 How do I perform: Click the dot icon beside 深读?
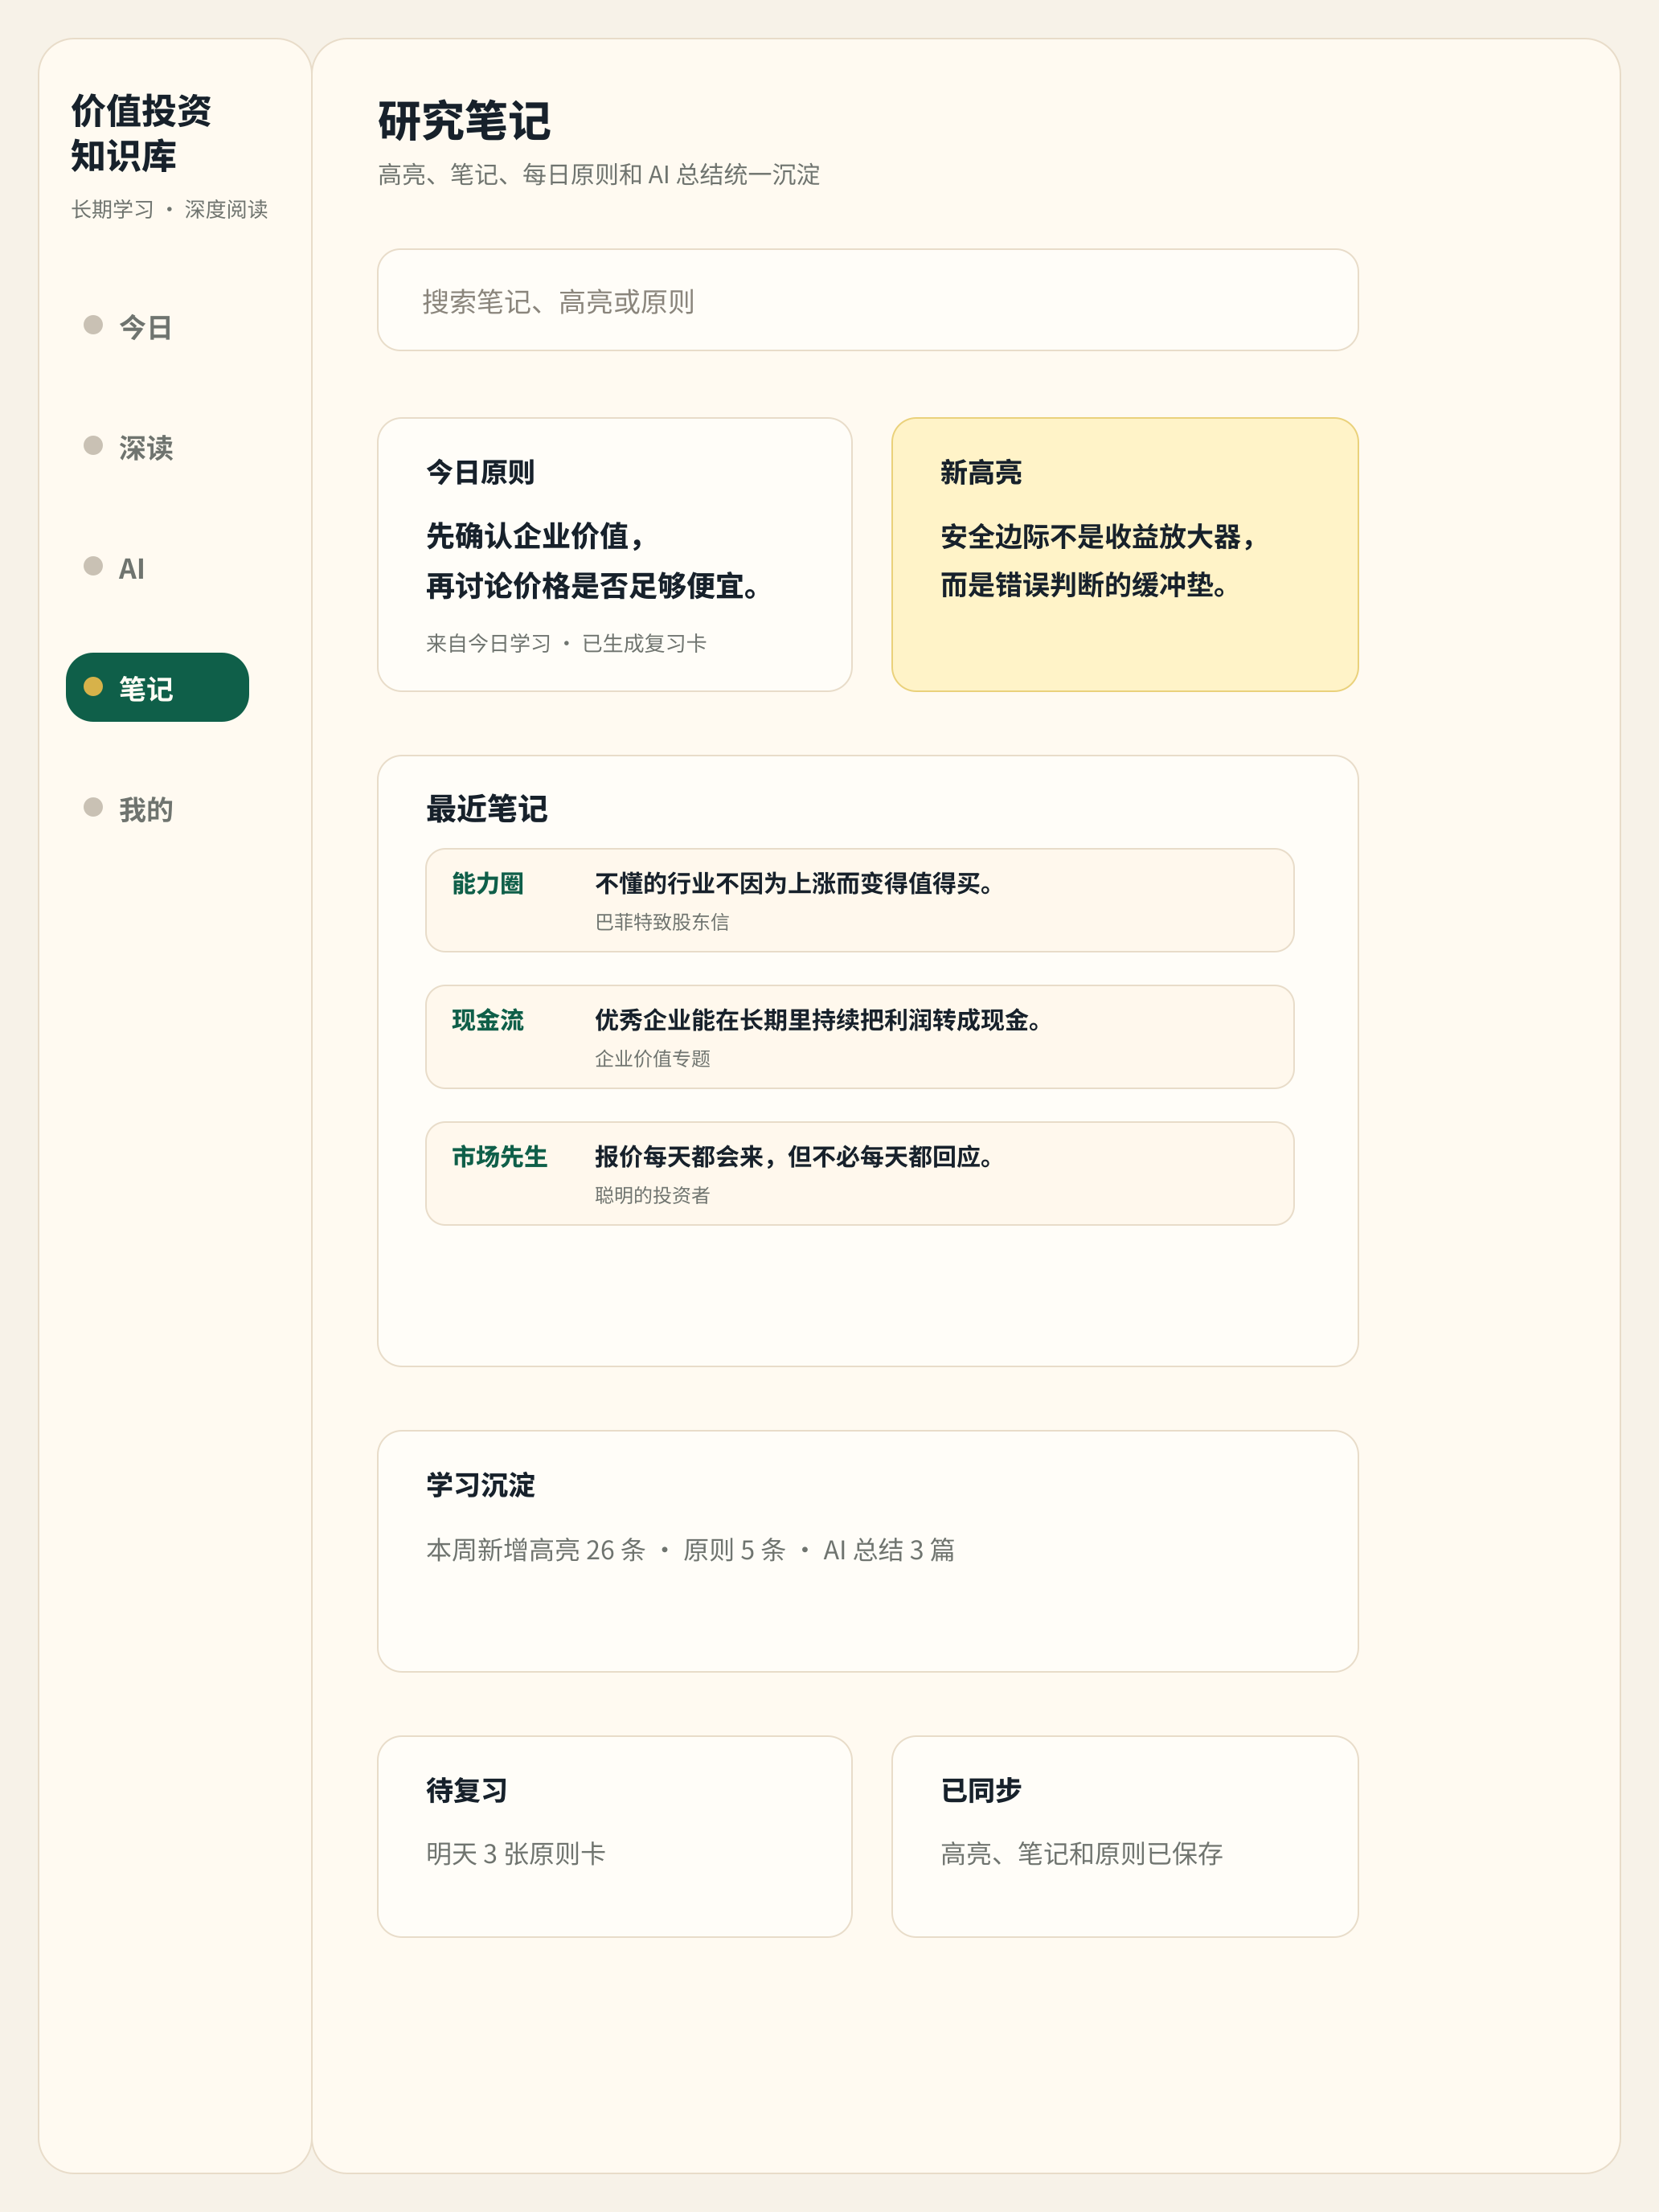click(x=93, y=446)
